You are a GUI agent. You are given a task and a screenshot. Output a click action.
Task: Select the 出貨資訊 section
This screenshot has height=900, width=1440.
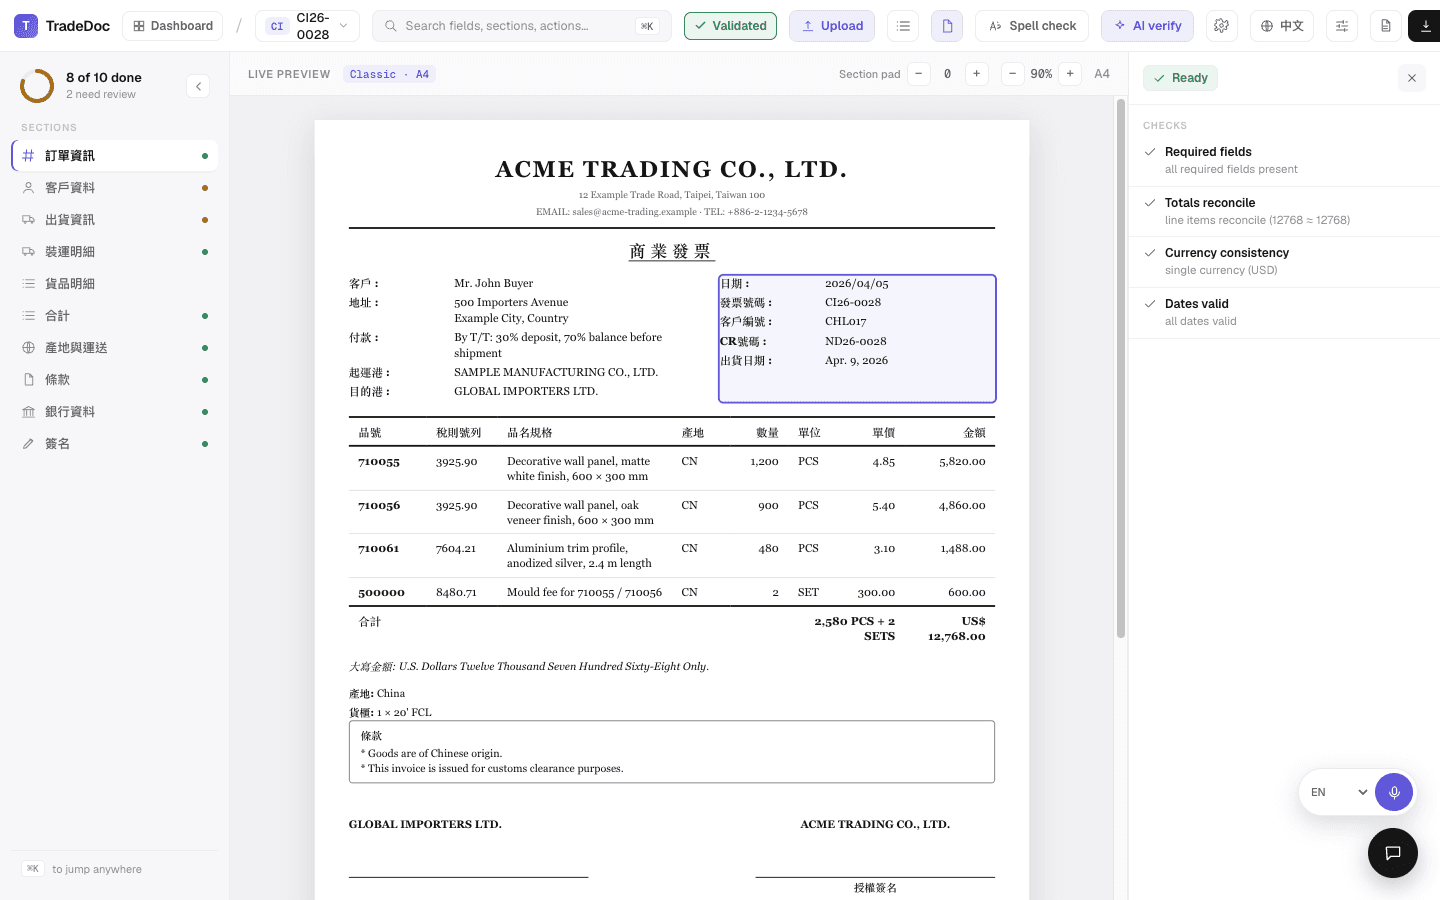(x=115, y=220)
